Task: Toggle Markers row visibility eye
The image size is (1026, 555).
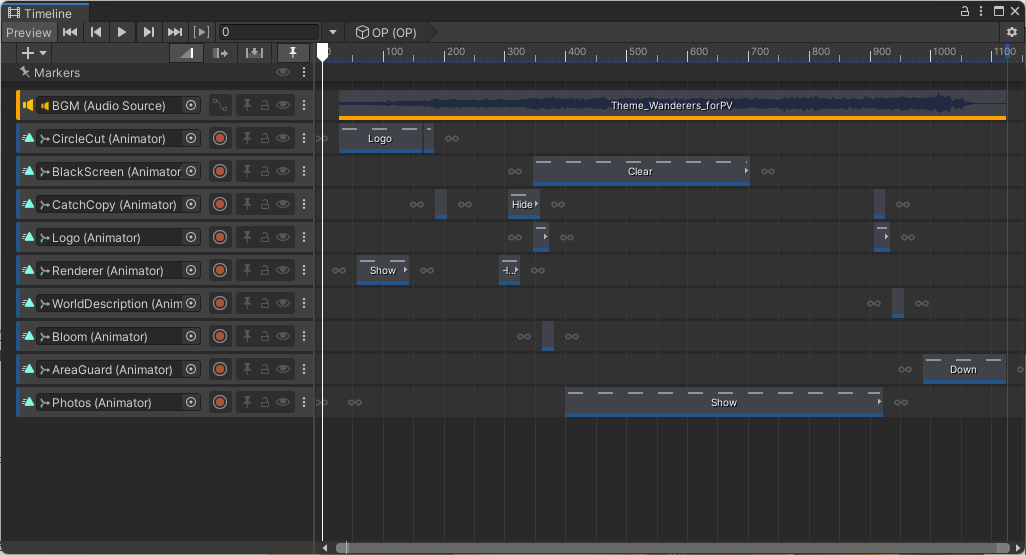Action: [283, 72]
